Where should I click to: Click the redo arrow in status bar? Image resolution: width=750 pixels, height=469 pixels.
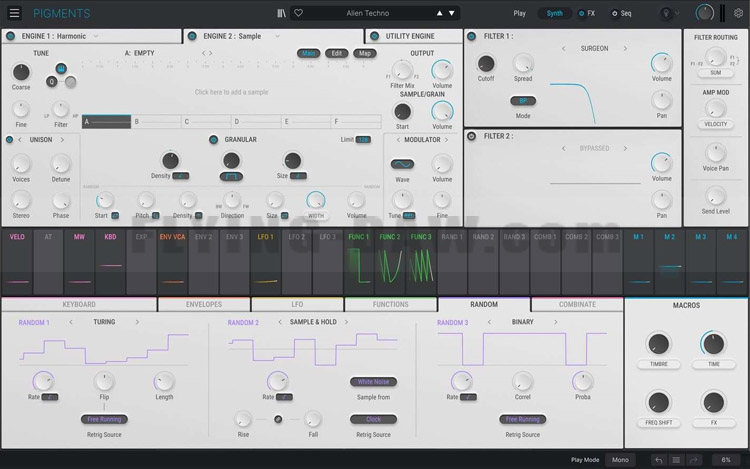693,460
